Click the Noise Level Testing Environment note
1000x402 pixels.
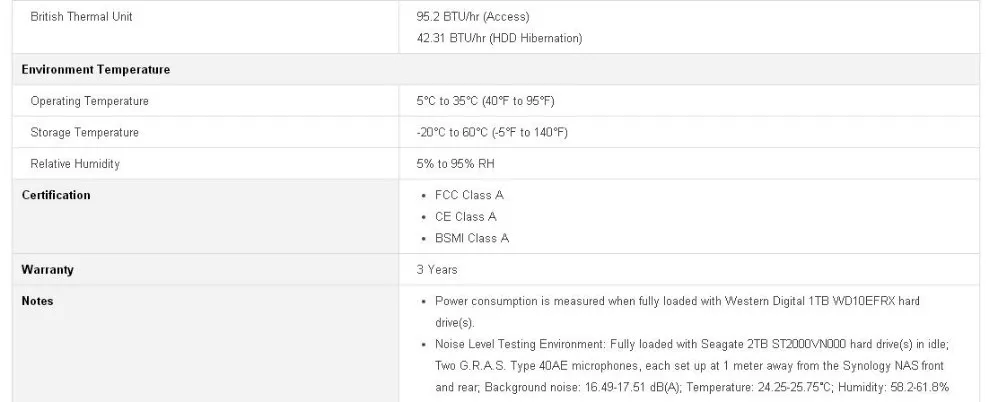pyautogui.click(x=693, y=366)
